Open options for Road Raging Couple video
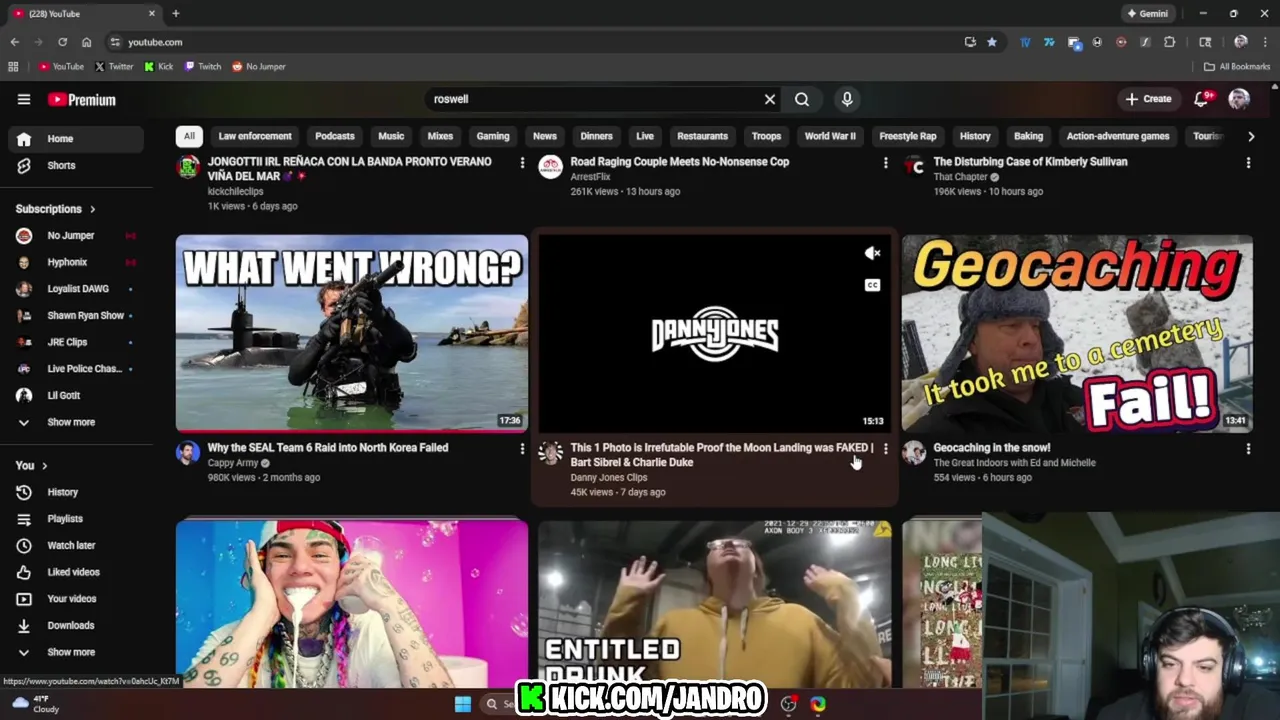1280x720 pixels. [885, 163]
